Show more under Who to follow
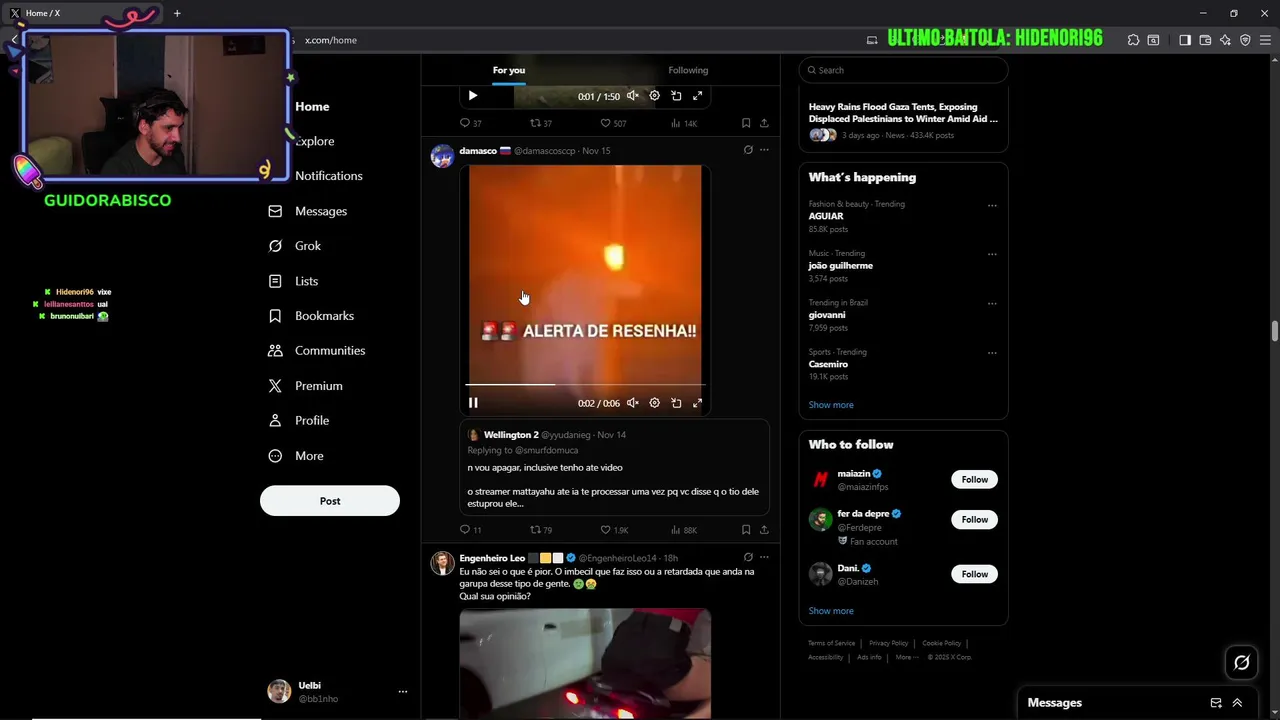Screen dimensions: 1280x720 (x=831, y=611)
